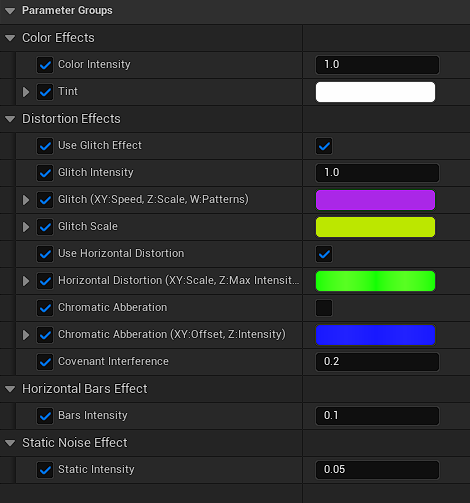Select the Covenant Interference label

(x=113, y=361)
